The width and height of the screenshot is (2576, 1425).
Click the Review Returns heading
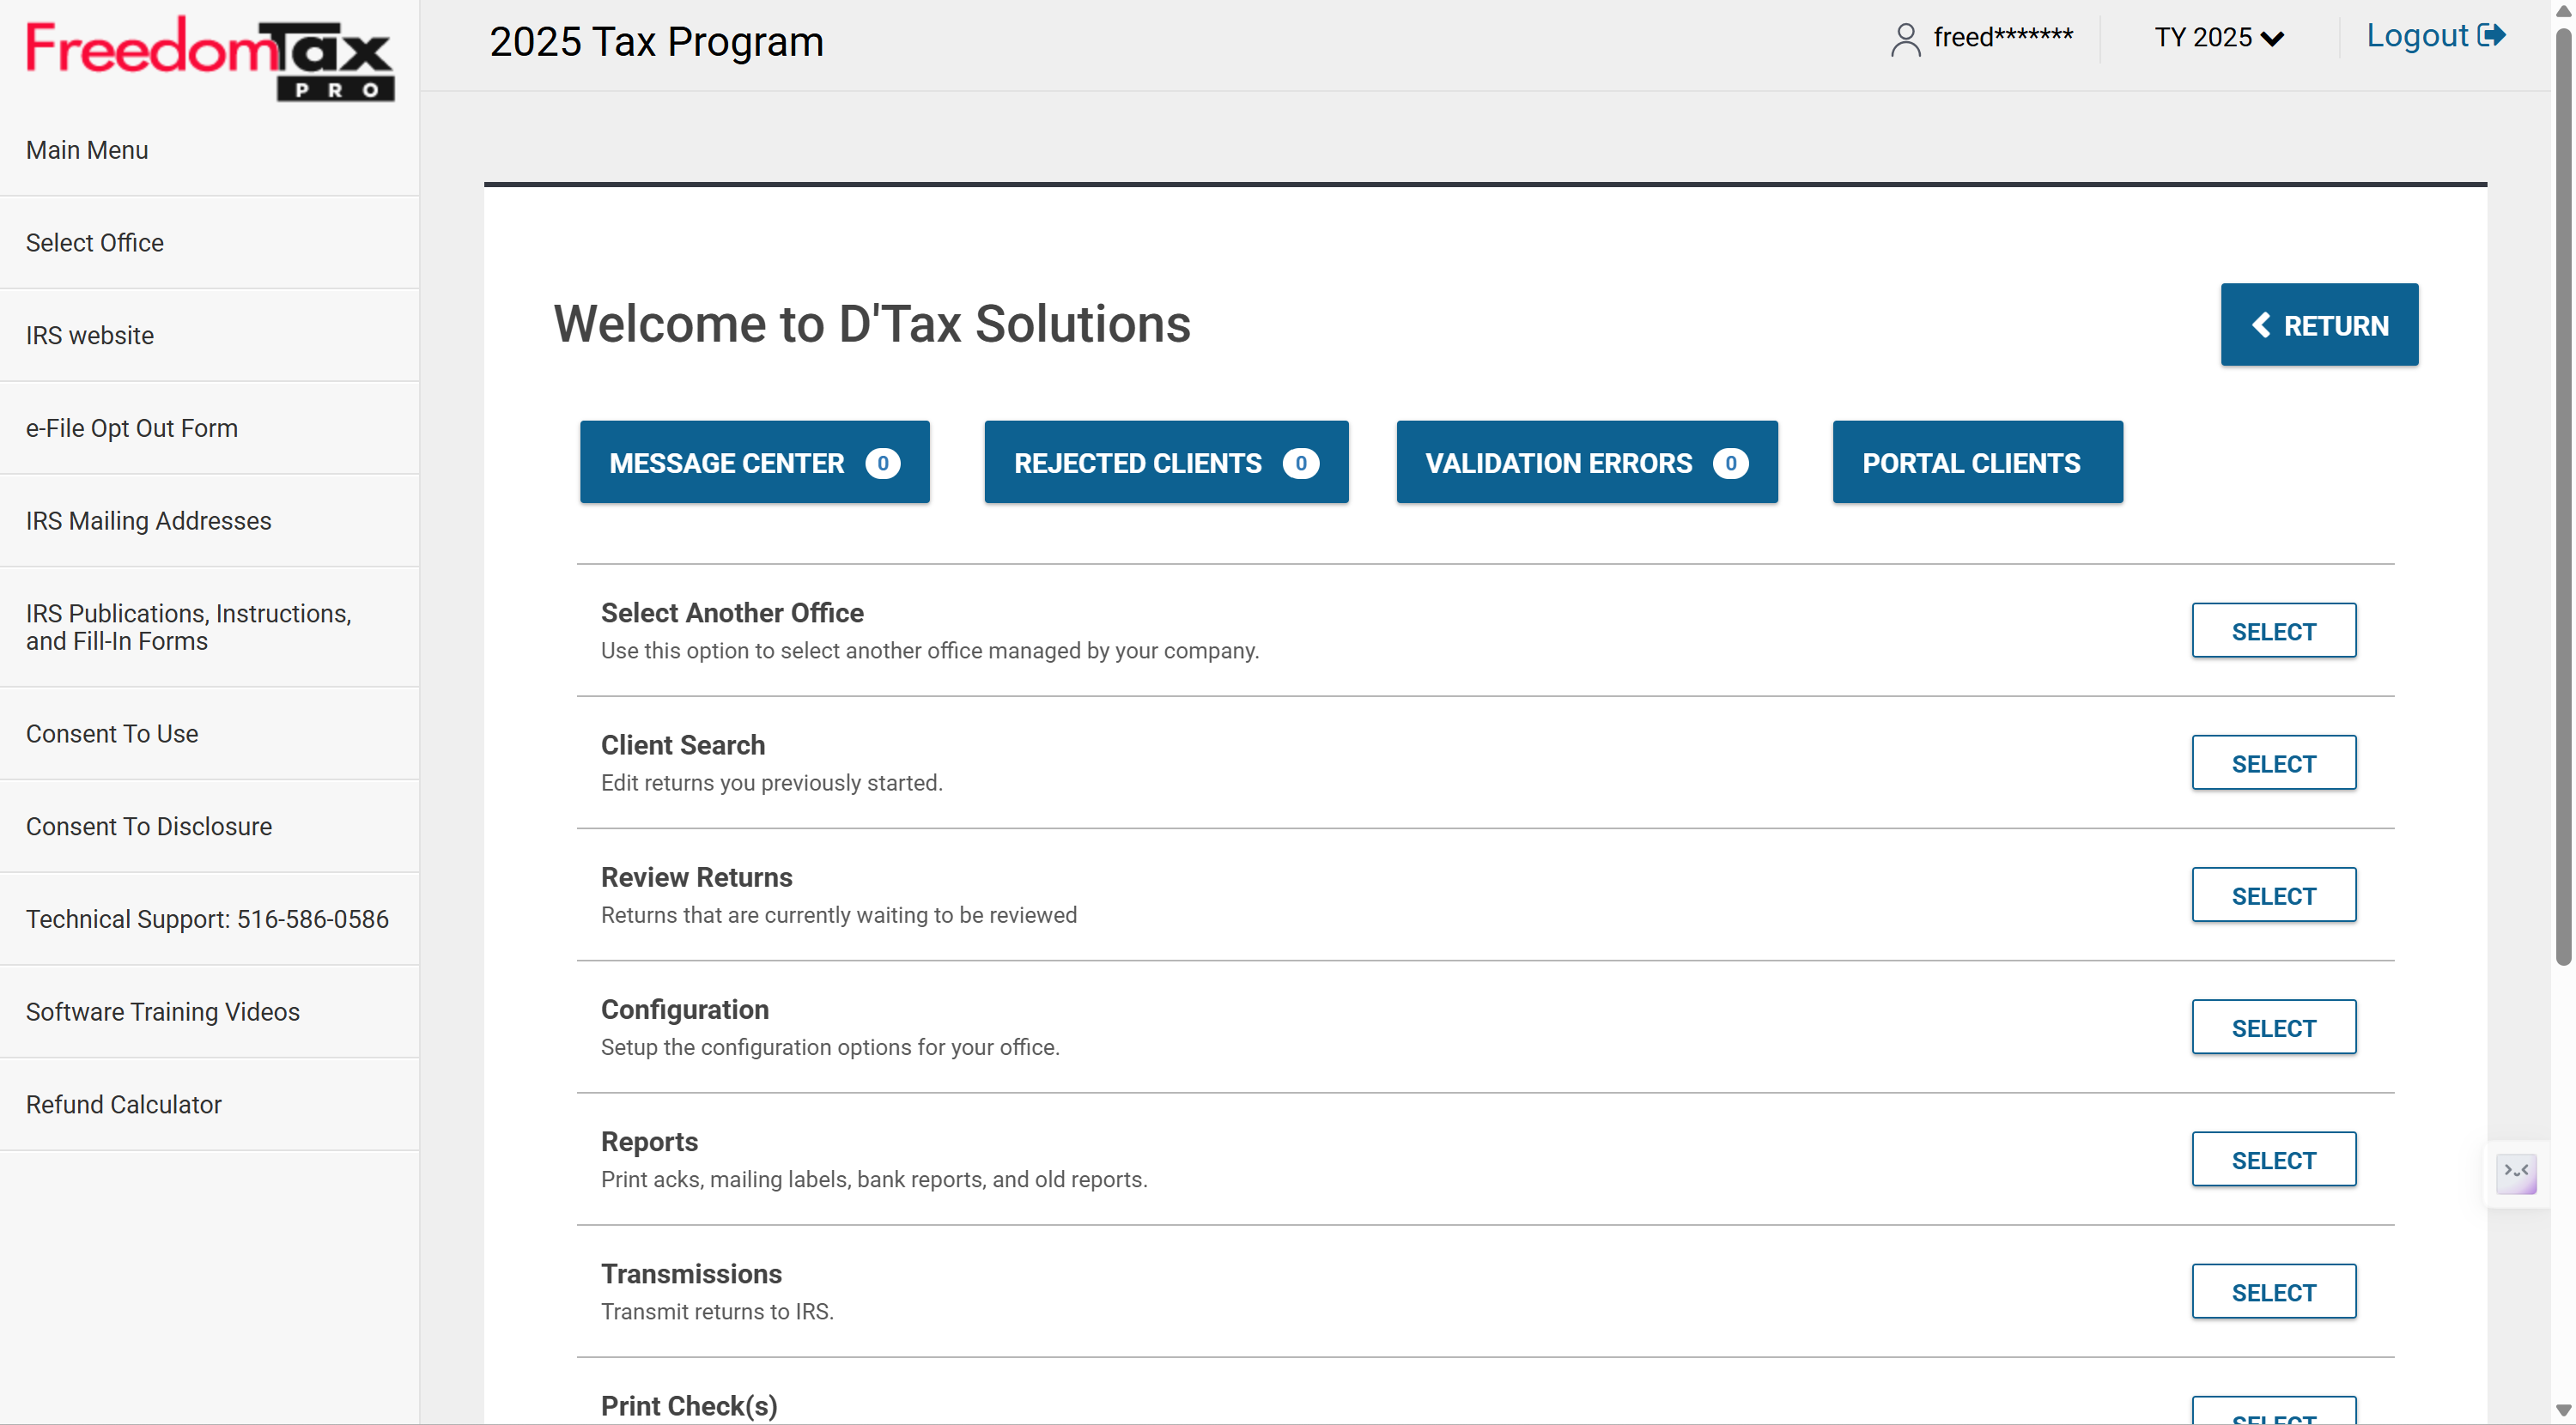[x=696, y=877]
